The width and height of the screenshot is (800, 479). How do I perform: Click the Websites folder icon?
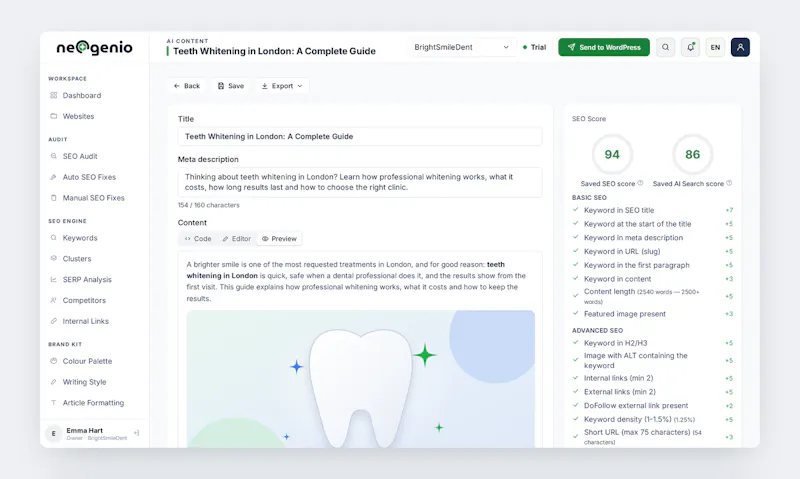(54, 116)
